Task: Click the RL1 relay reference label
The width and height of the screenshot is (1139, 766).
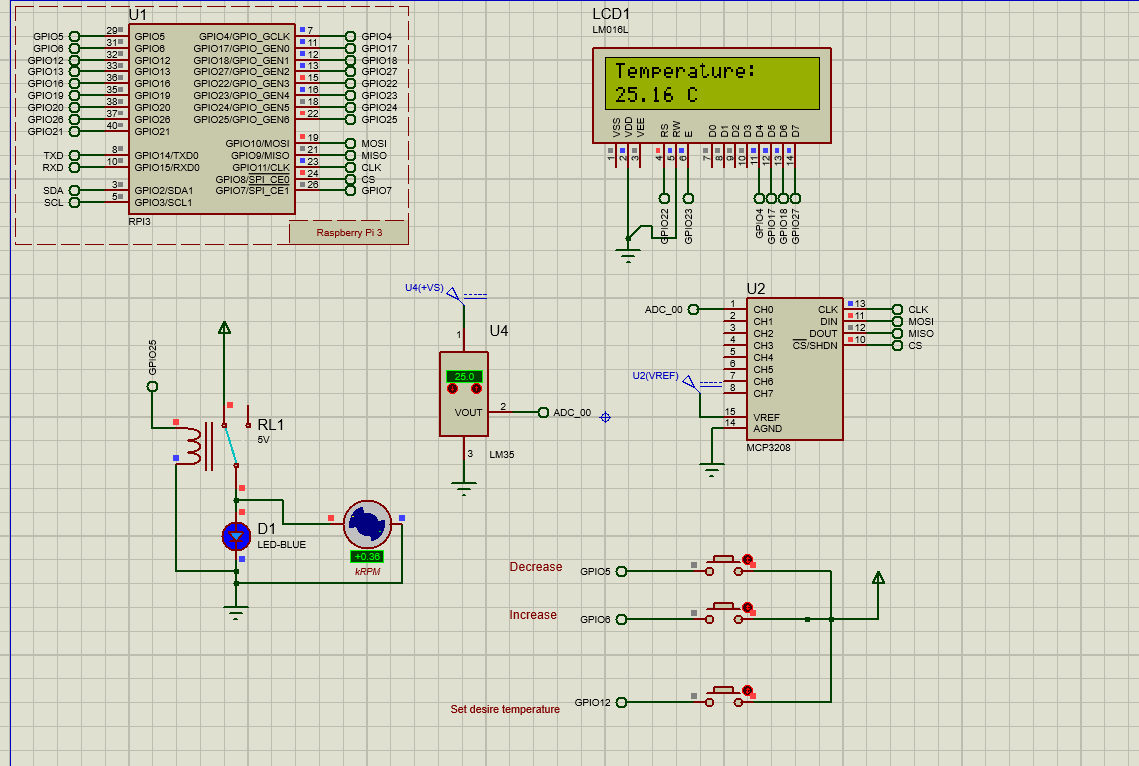Action: point(270,425)
